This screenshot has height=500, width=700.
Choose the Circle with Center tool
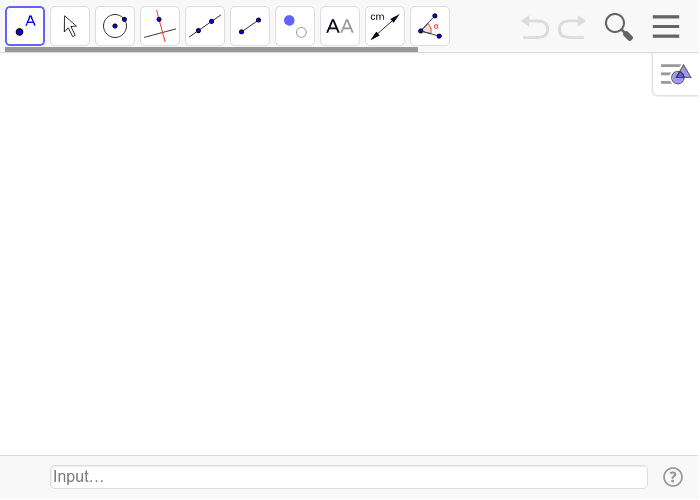(115, 26)
